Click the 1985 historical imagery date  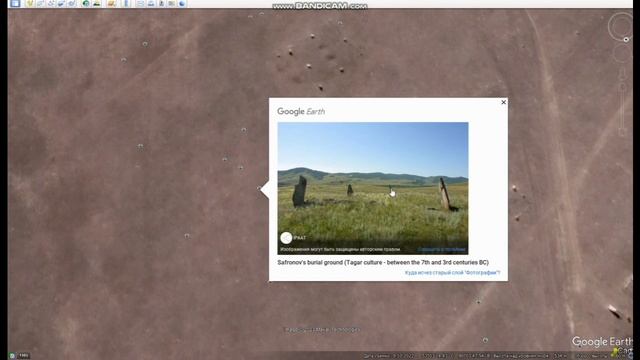point(24,356)
